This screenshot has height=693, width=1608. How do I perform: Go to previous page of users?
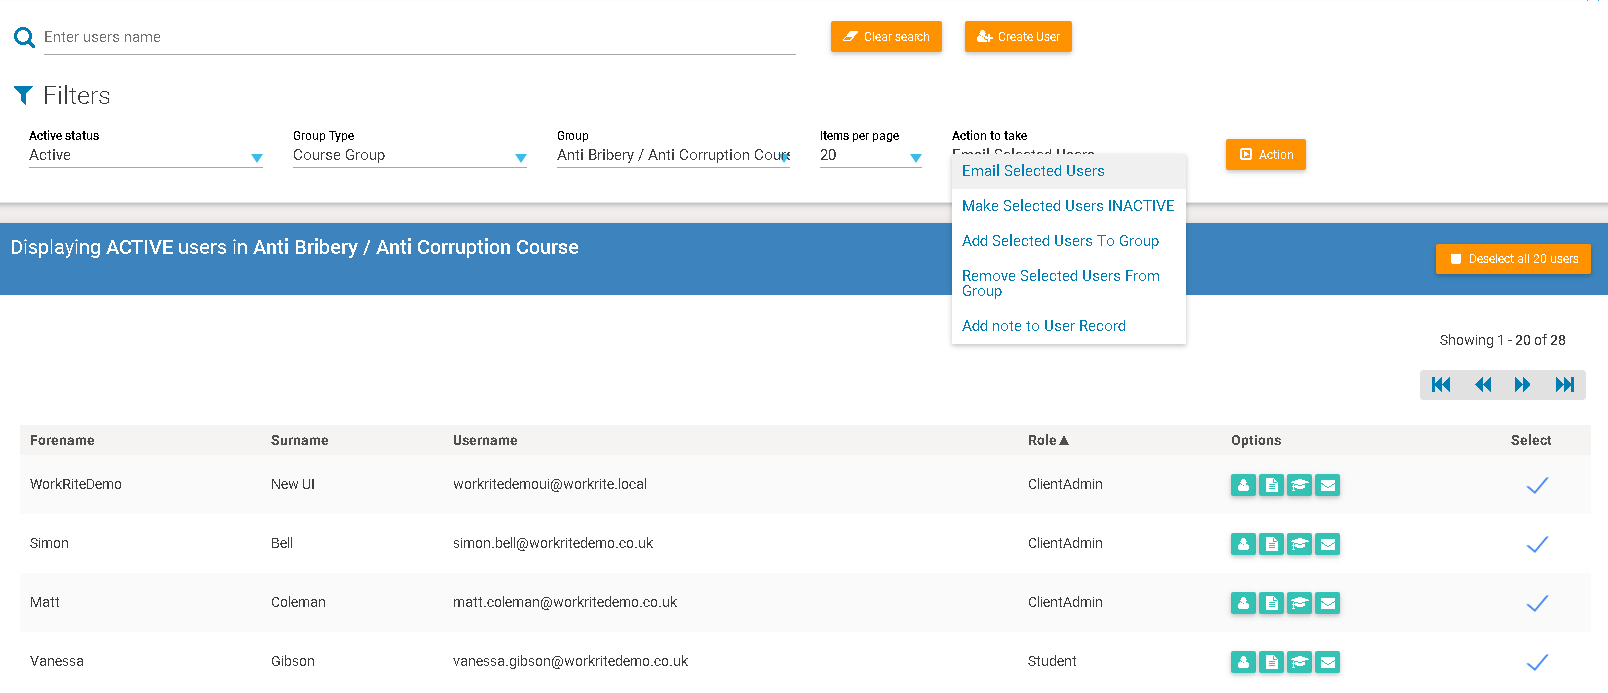click(x=1483, y=385)
